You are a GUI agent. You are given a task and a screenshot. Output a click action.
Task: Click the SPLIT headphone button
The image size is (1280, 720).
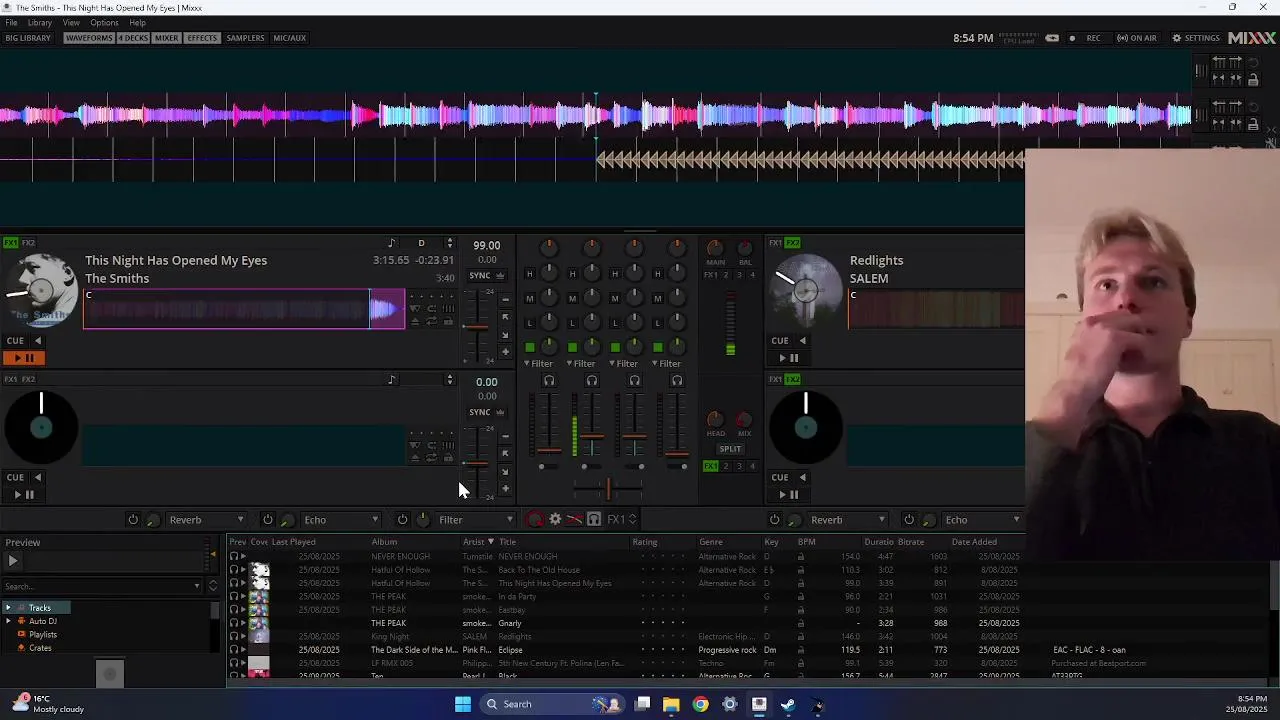[730, 449]
